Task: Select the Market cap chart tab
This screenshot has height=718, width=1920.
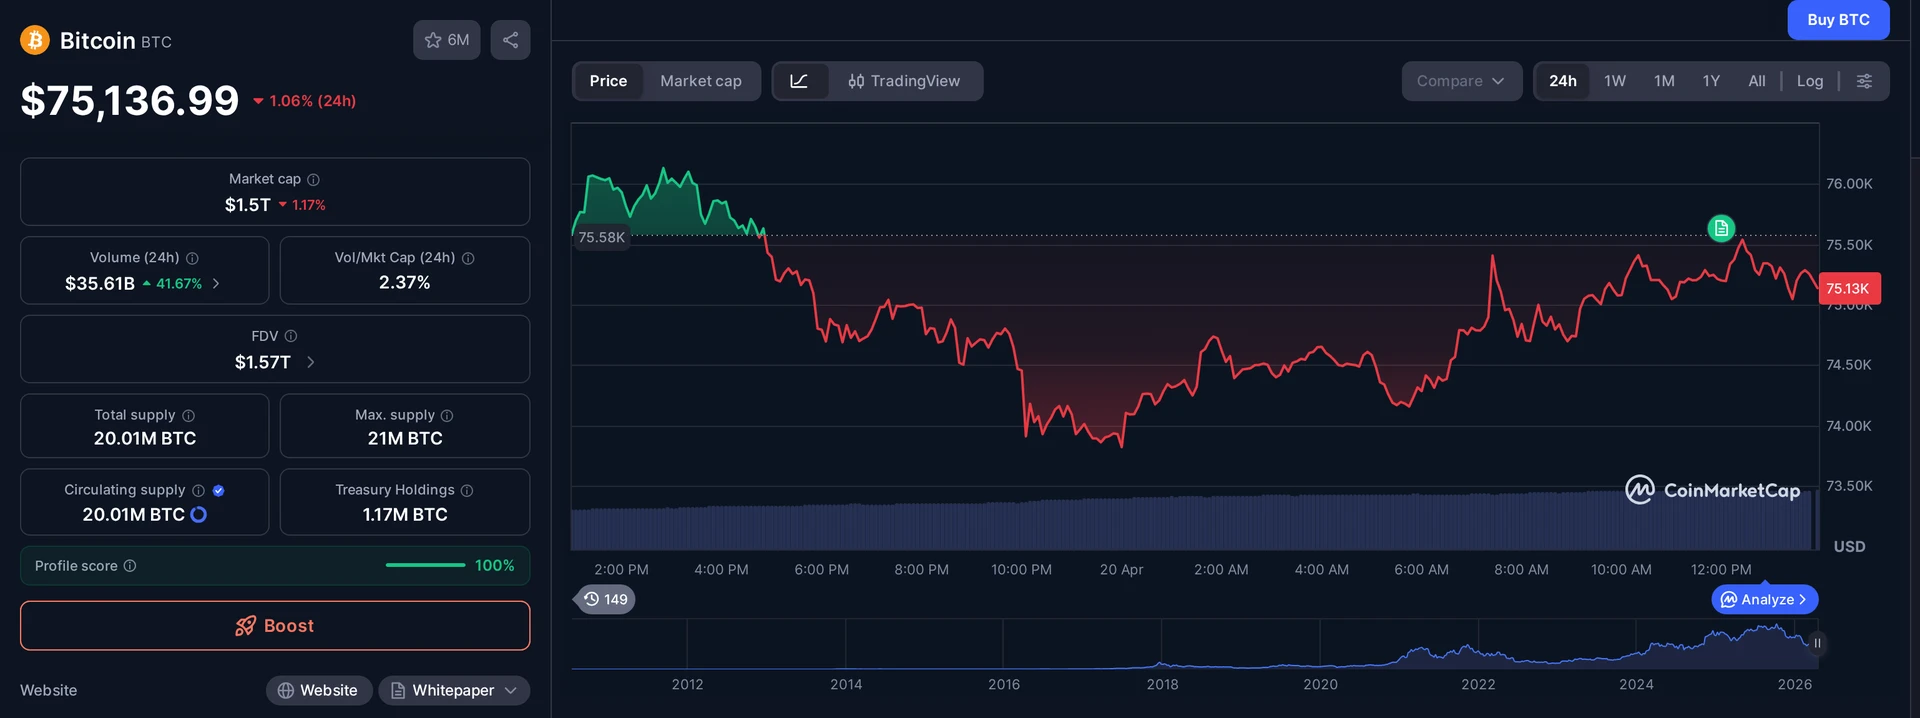Action: point(701,81)
